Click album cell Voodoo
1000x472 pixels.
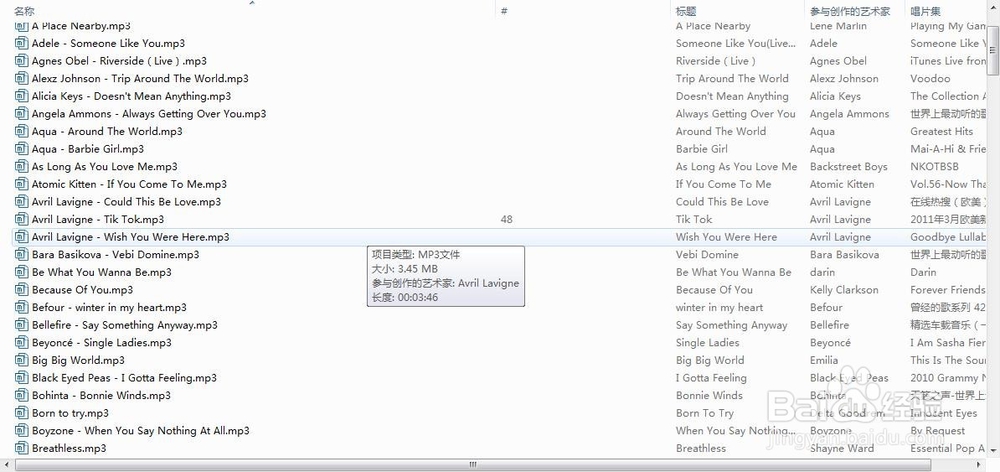[x=930, y=78]
